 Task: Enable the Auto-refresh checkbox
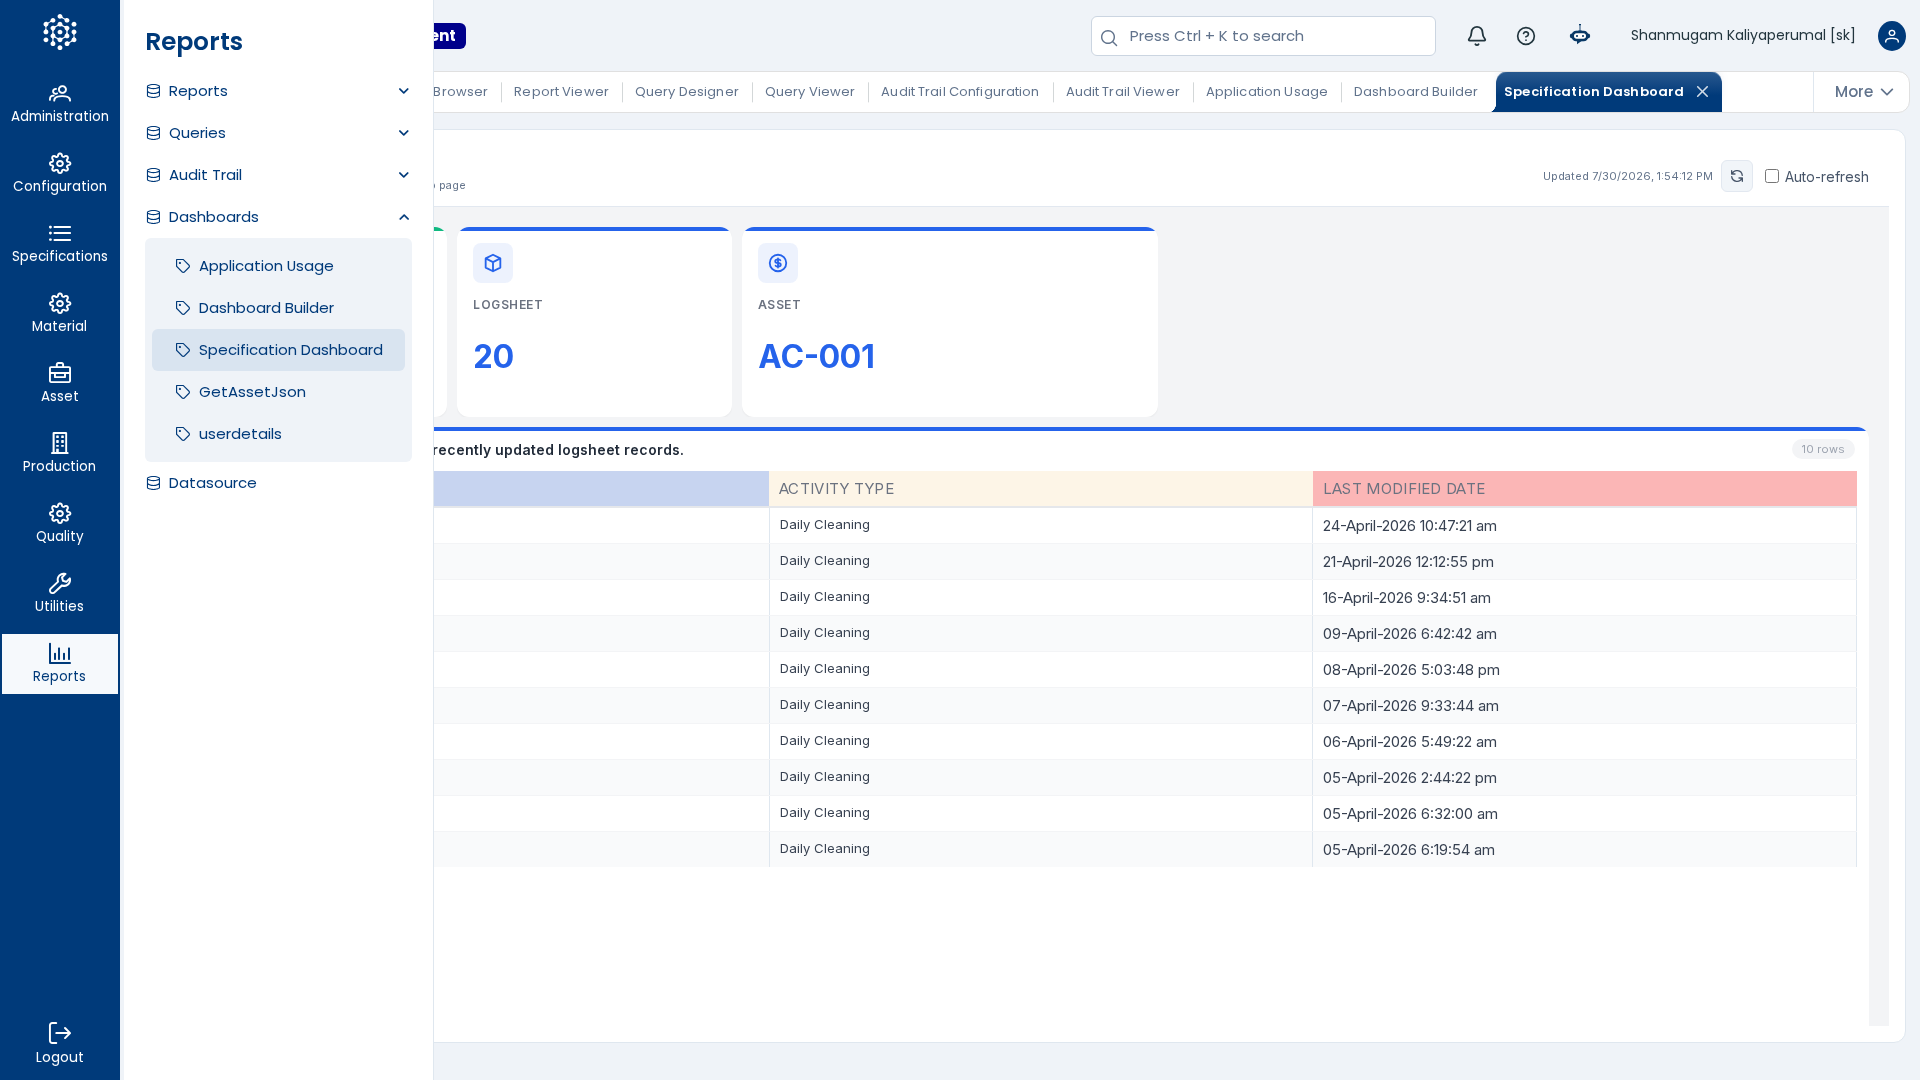(1772, 176)
